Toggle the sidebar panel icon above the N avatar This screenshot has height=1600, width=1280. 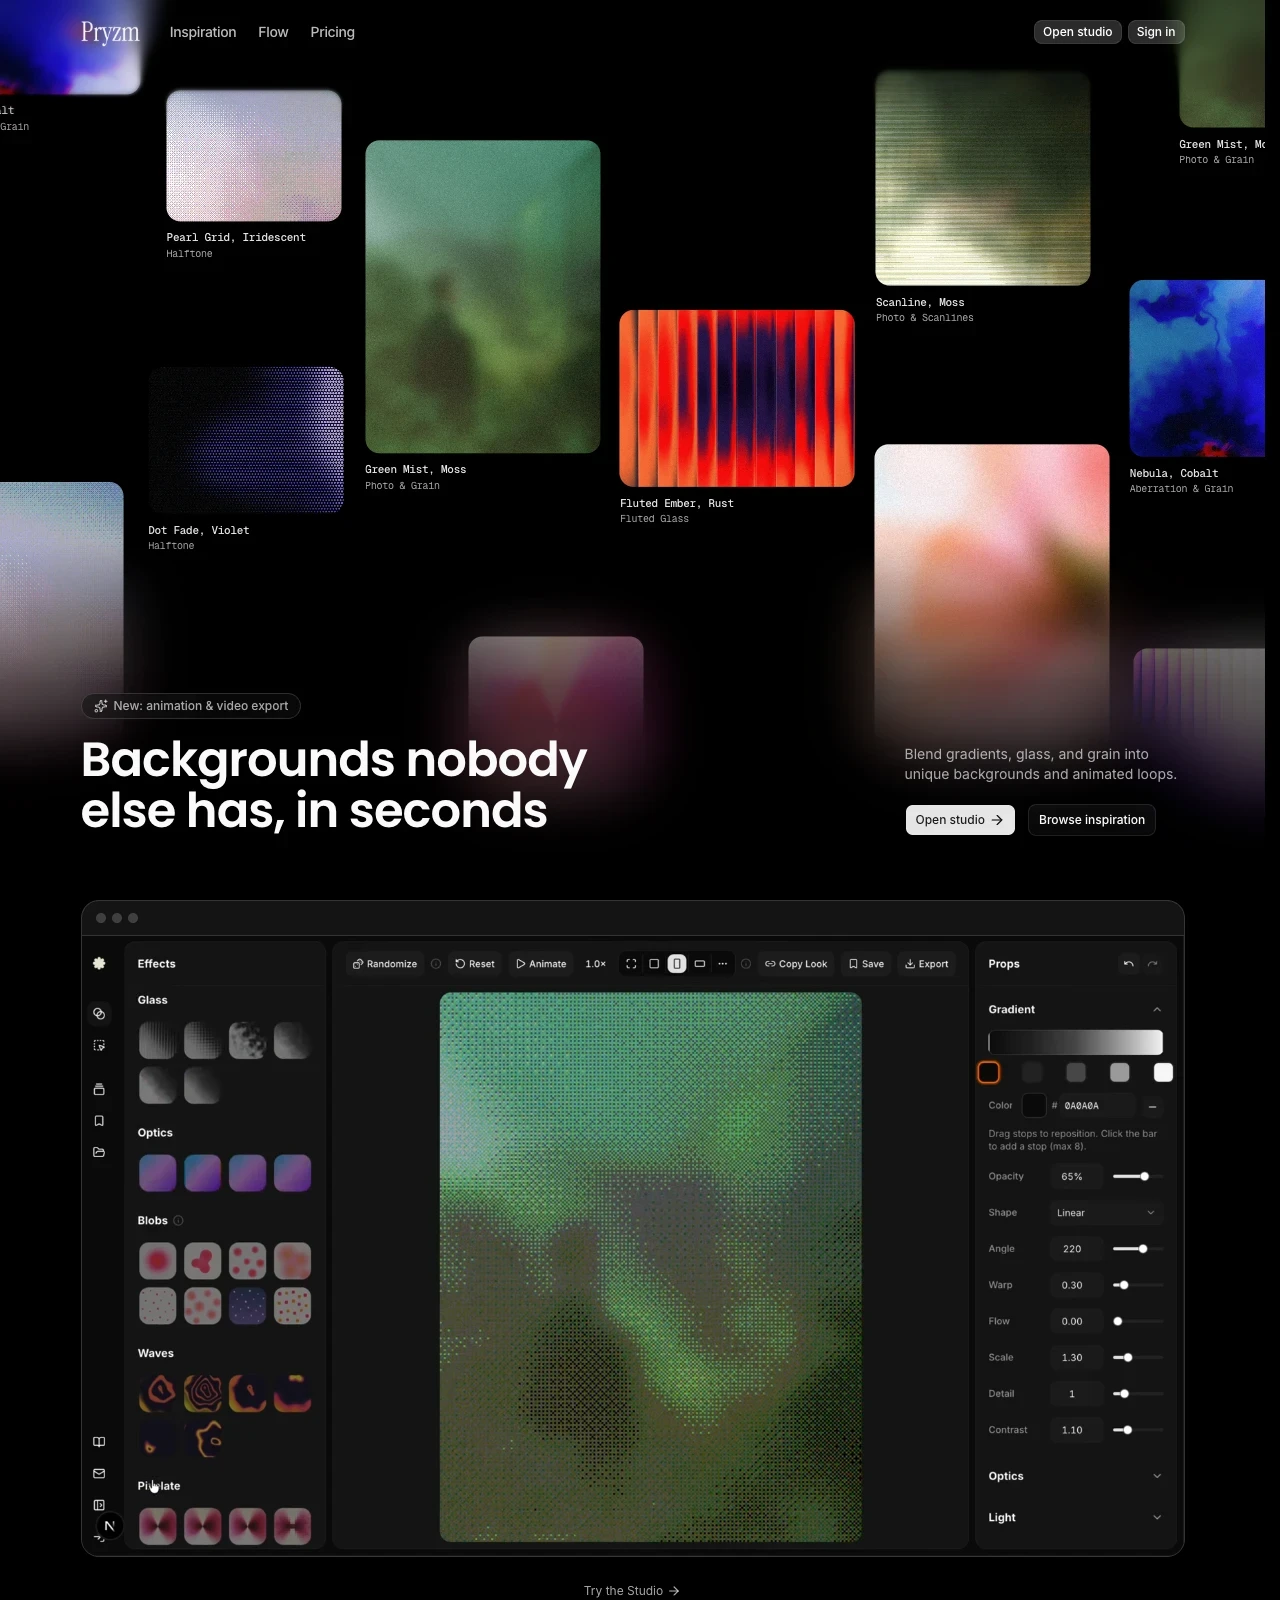click(x=99, y=1505)
